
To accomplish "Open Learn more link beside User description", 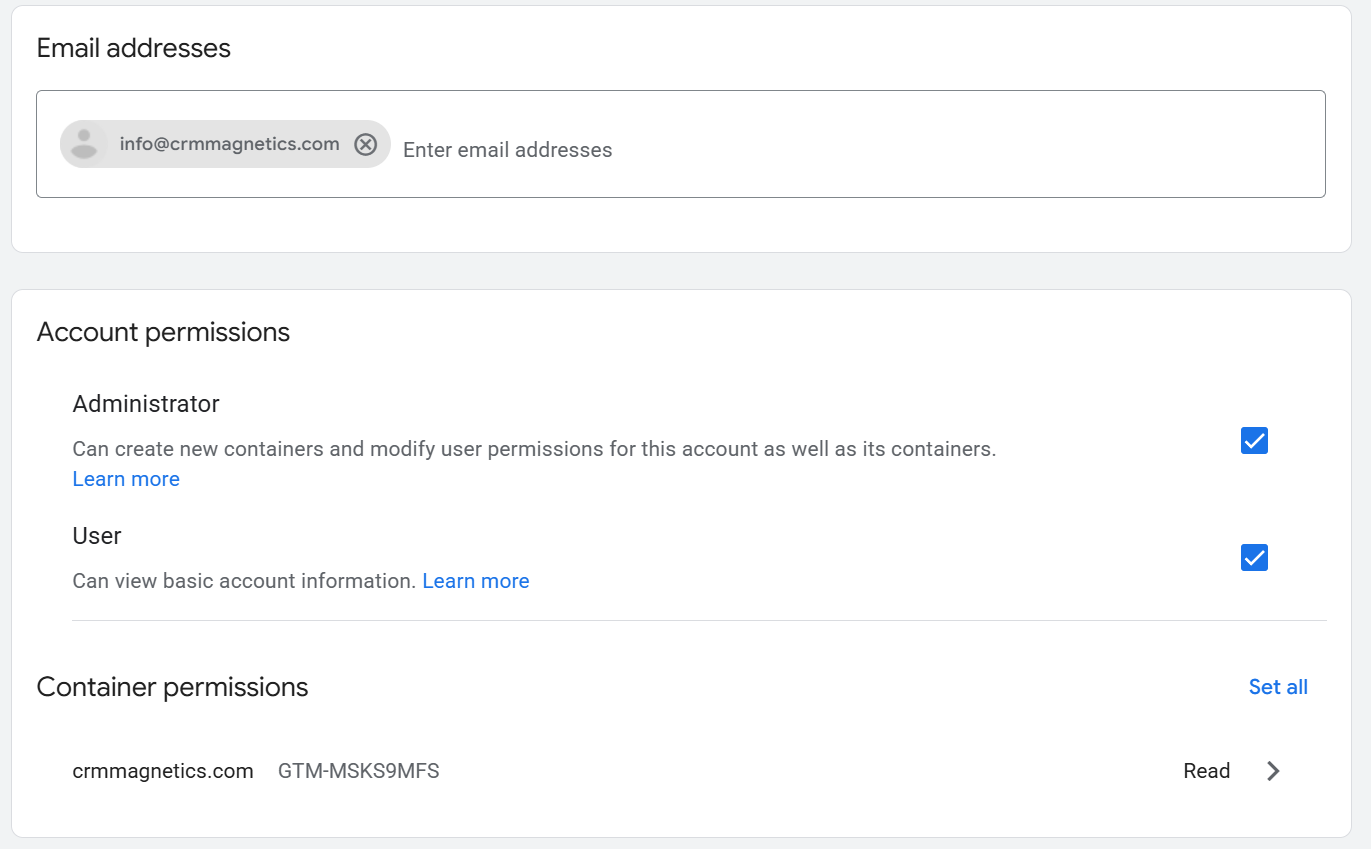I will pos(475,581).
